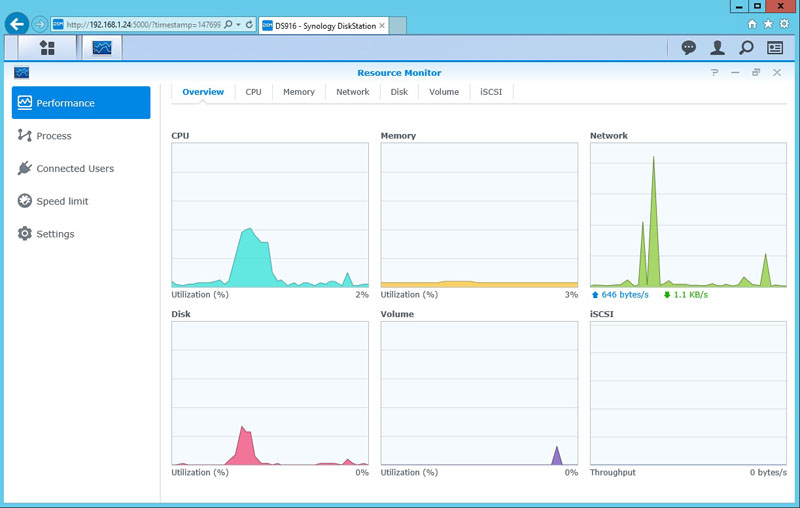Click the Network traffic graph
800x508 pixels.
(688, 215)
